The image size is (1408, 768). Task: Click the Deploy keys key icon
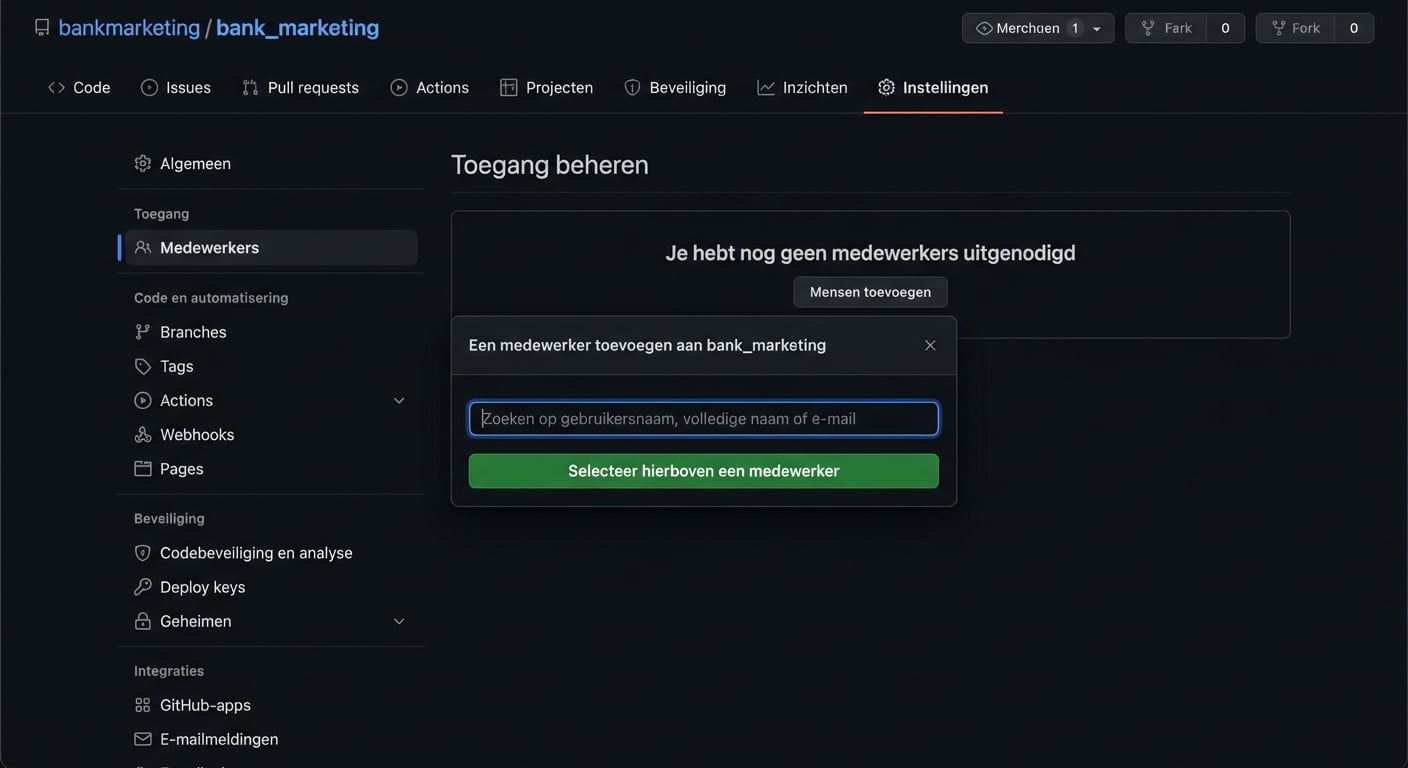pos(143,587)
